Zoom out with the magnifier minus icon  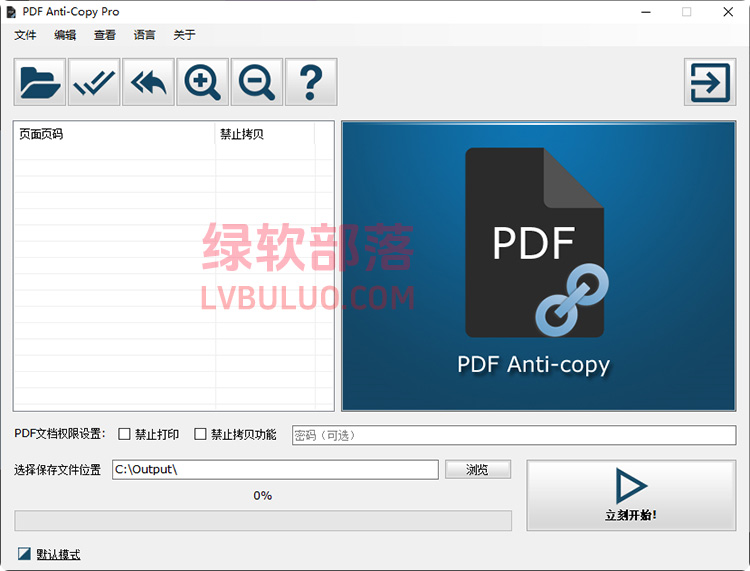257,82
